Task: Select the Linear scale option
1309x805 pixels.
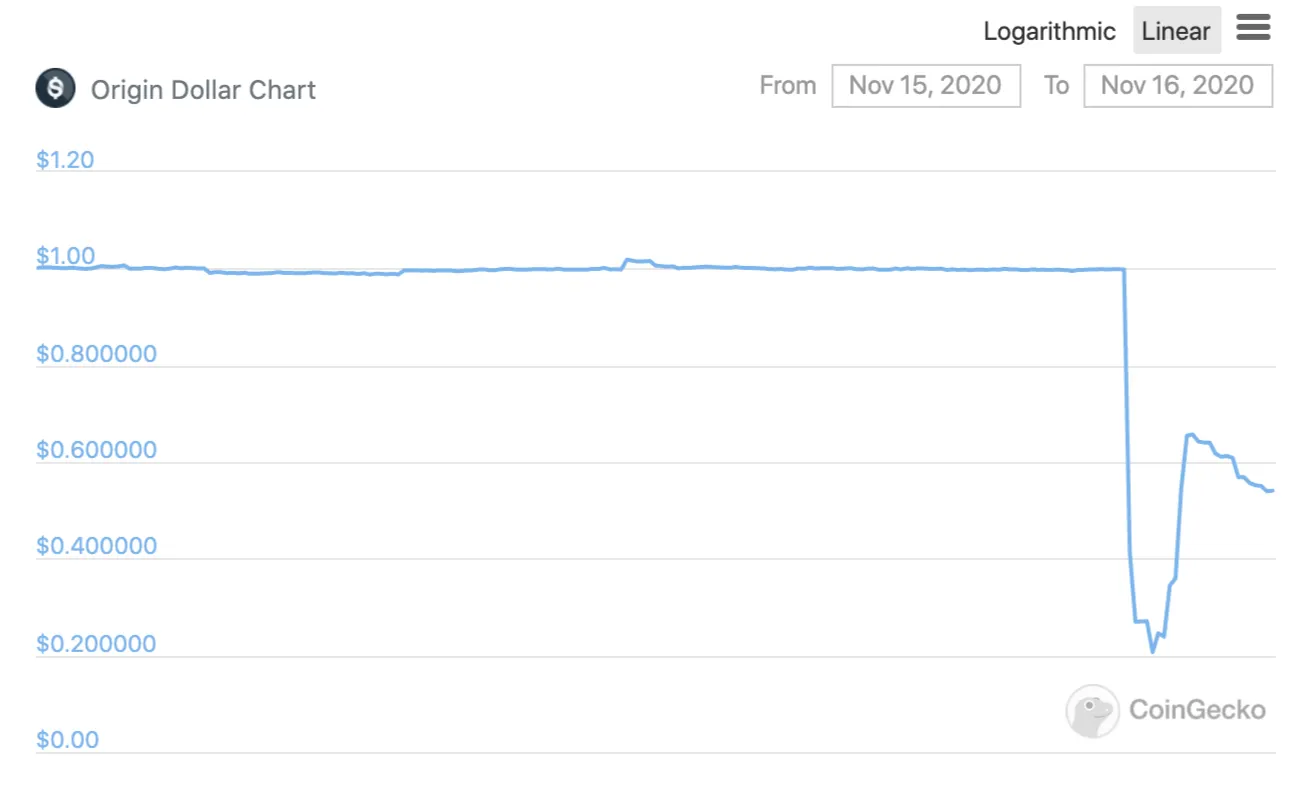Action: tap(1176, 31)
